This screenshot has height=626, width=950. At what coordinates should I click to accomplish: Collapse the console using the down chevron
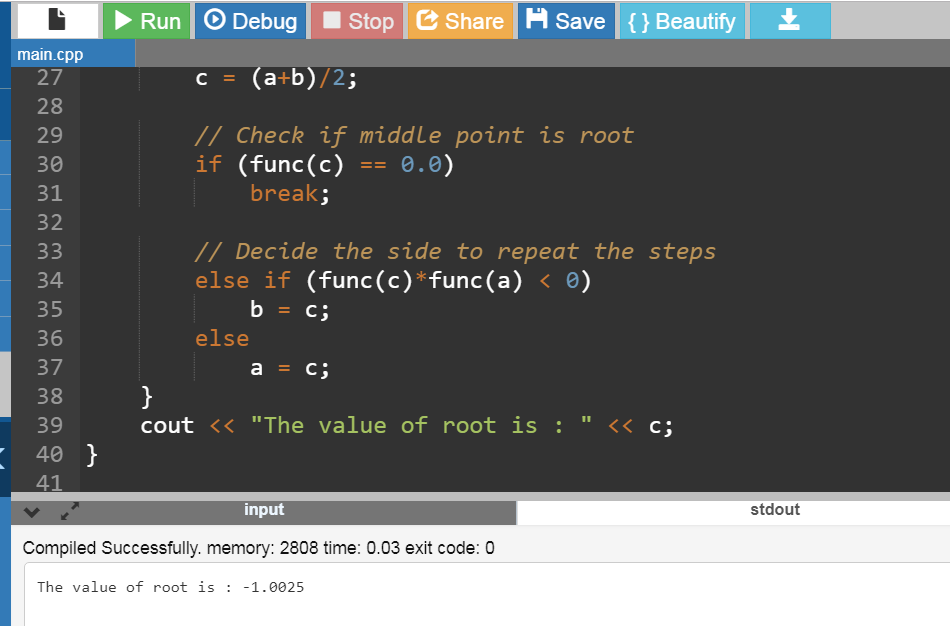pyautogui.click(x=31, y=511)
